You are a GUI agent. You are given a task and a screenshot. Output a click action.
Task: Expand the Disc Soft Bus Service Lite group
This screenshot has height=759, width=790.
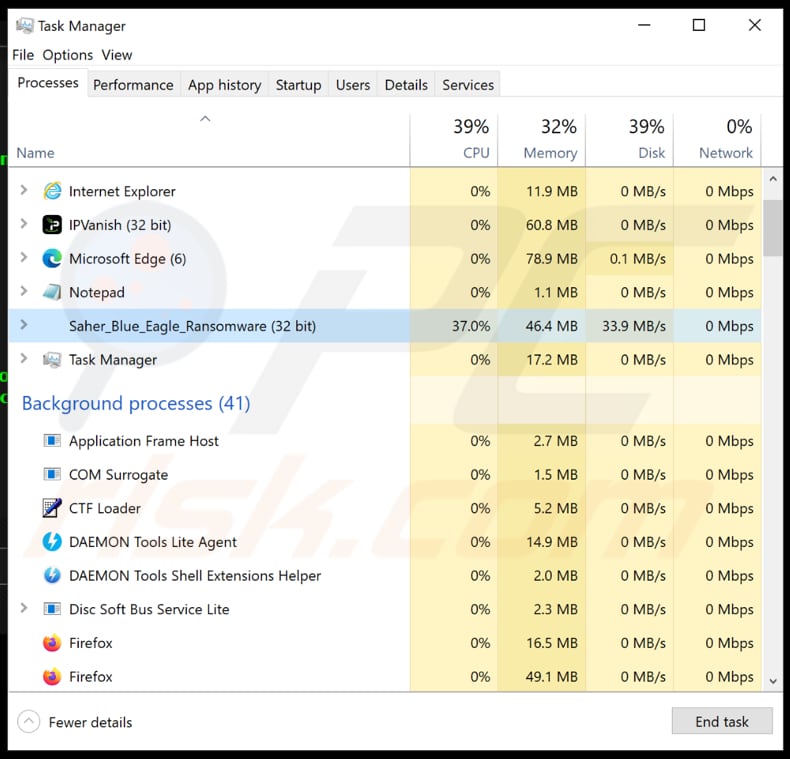[23, 608]
